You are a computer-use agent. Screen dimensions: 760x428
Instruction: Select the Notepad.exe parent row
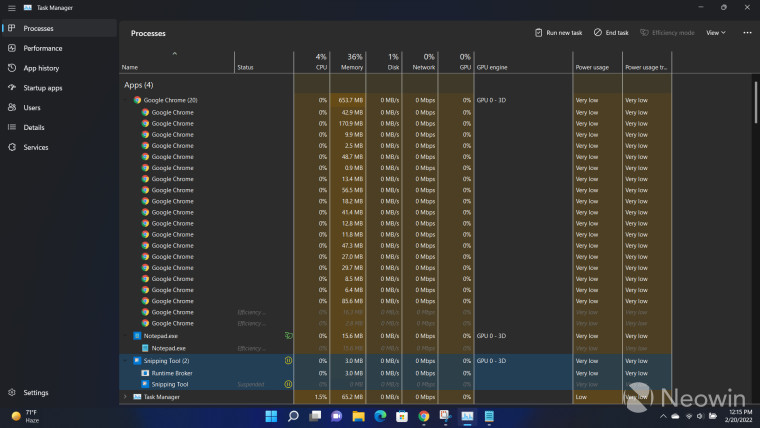pos(395,335)
